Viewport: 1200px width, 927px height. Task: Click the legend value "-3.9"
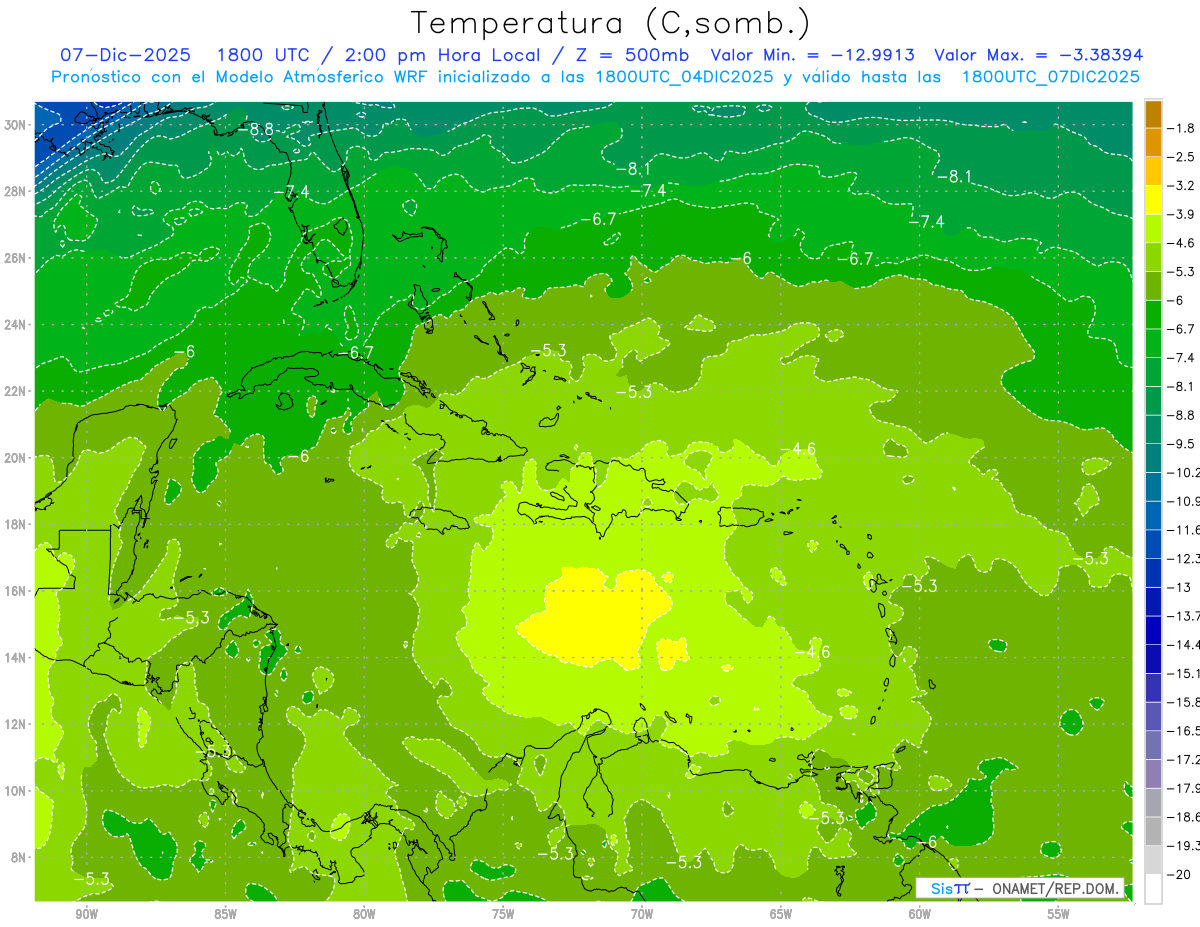pyautogui.click(x=1183, y=214)
